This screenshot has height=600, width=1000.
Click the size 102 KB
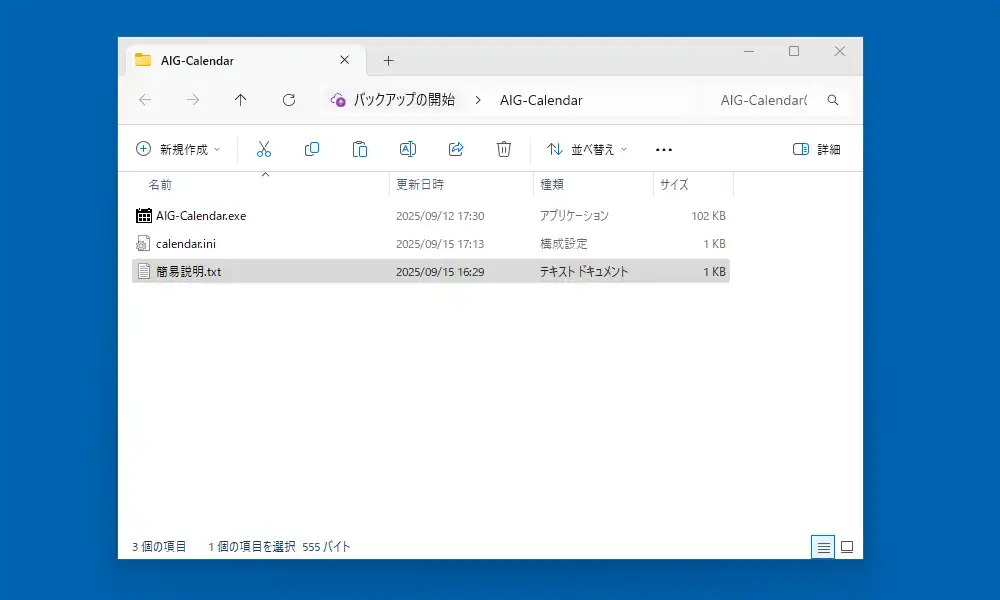click(x=709, y=216)
